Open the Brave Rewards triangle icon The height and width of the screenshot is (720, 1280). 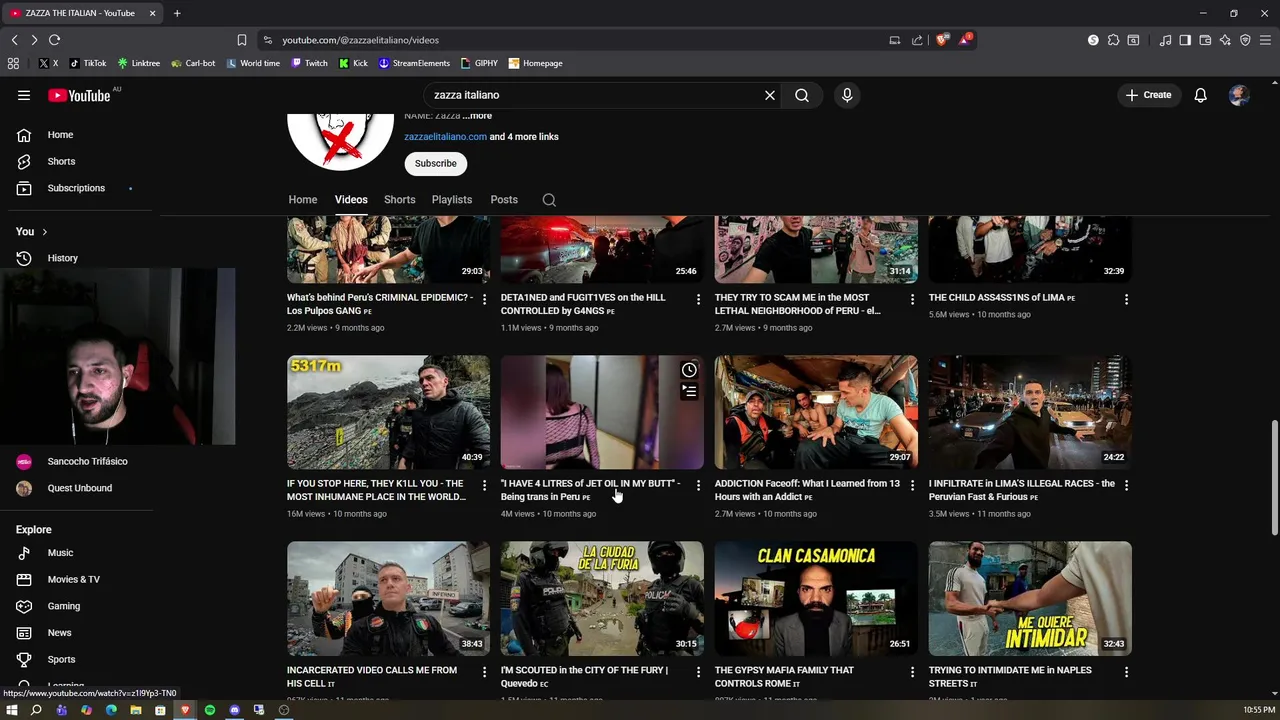(965, 40)
